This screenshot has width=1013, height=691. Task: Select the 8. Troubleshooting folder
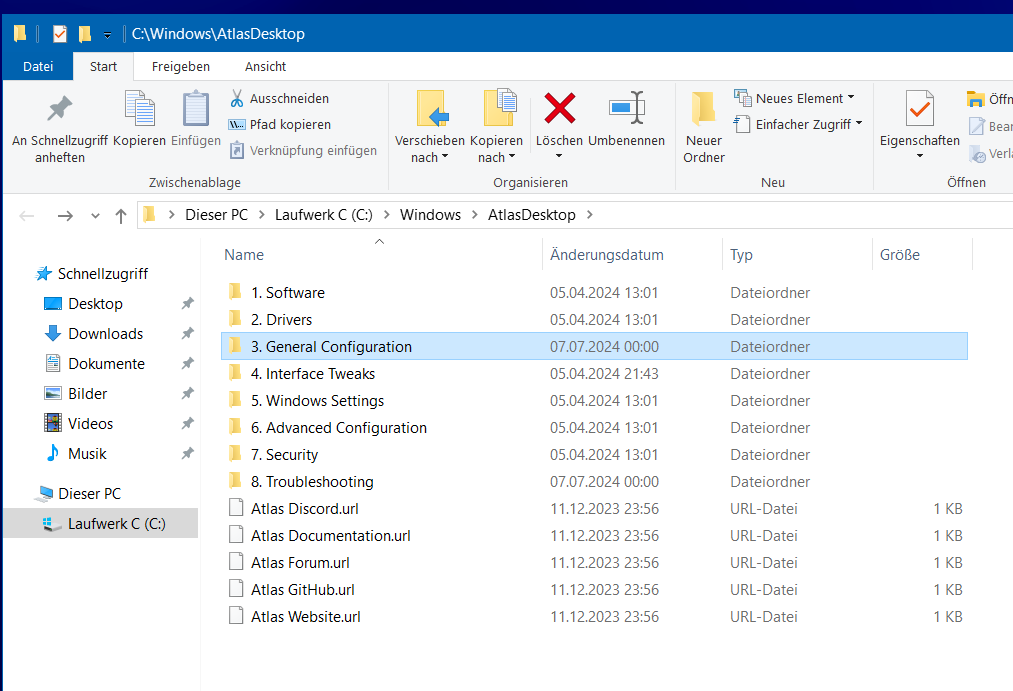(312, 482)
